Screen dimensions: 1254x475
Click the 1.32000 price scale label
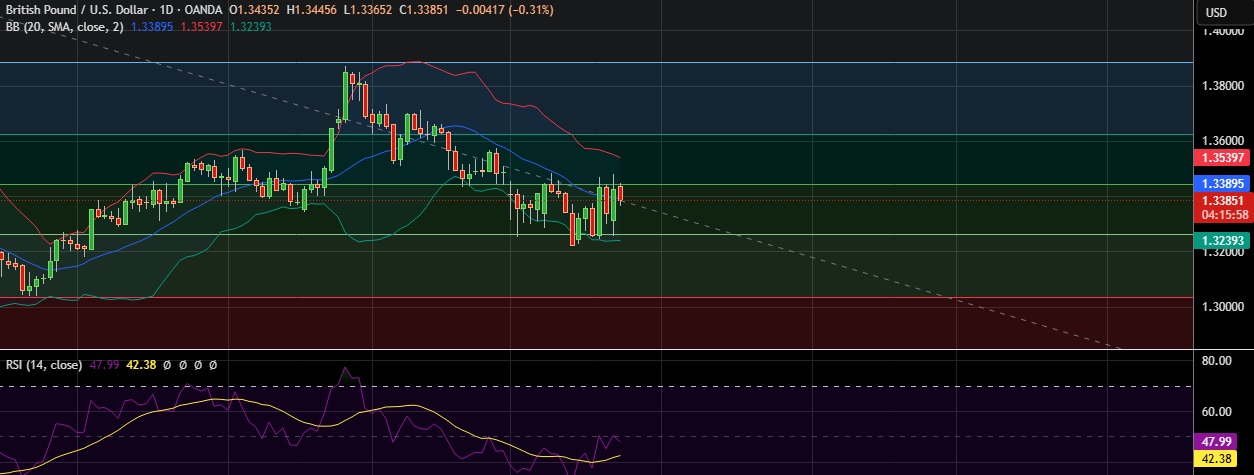pos(1223,252)
